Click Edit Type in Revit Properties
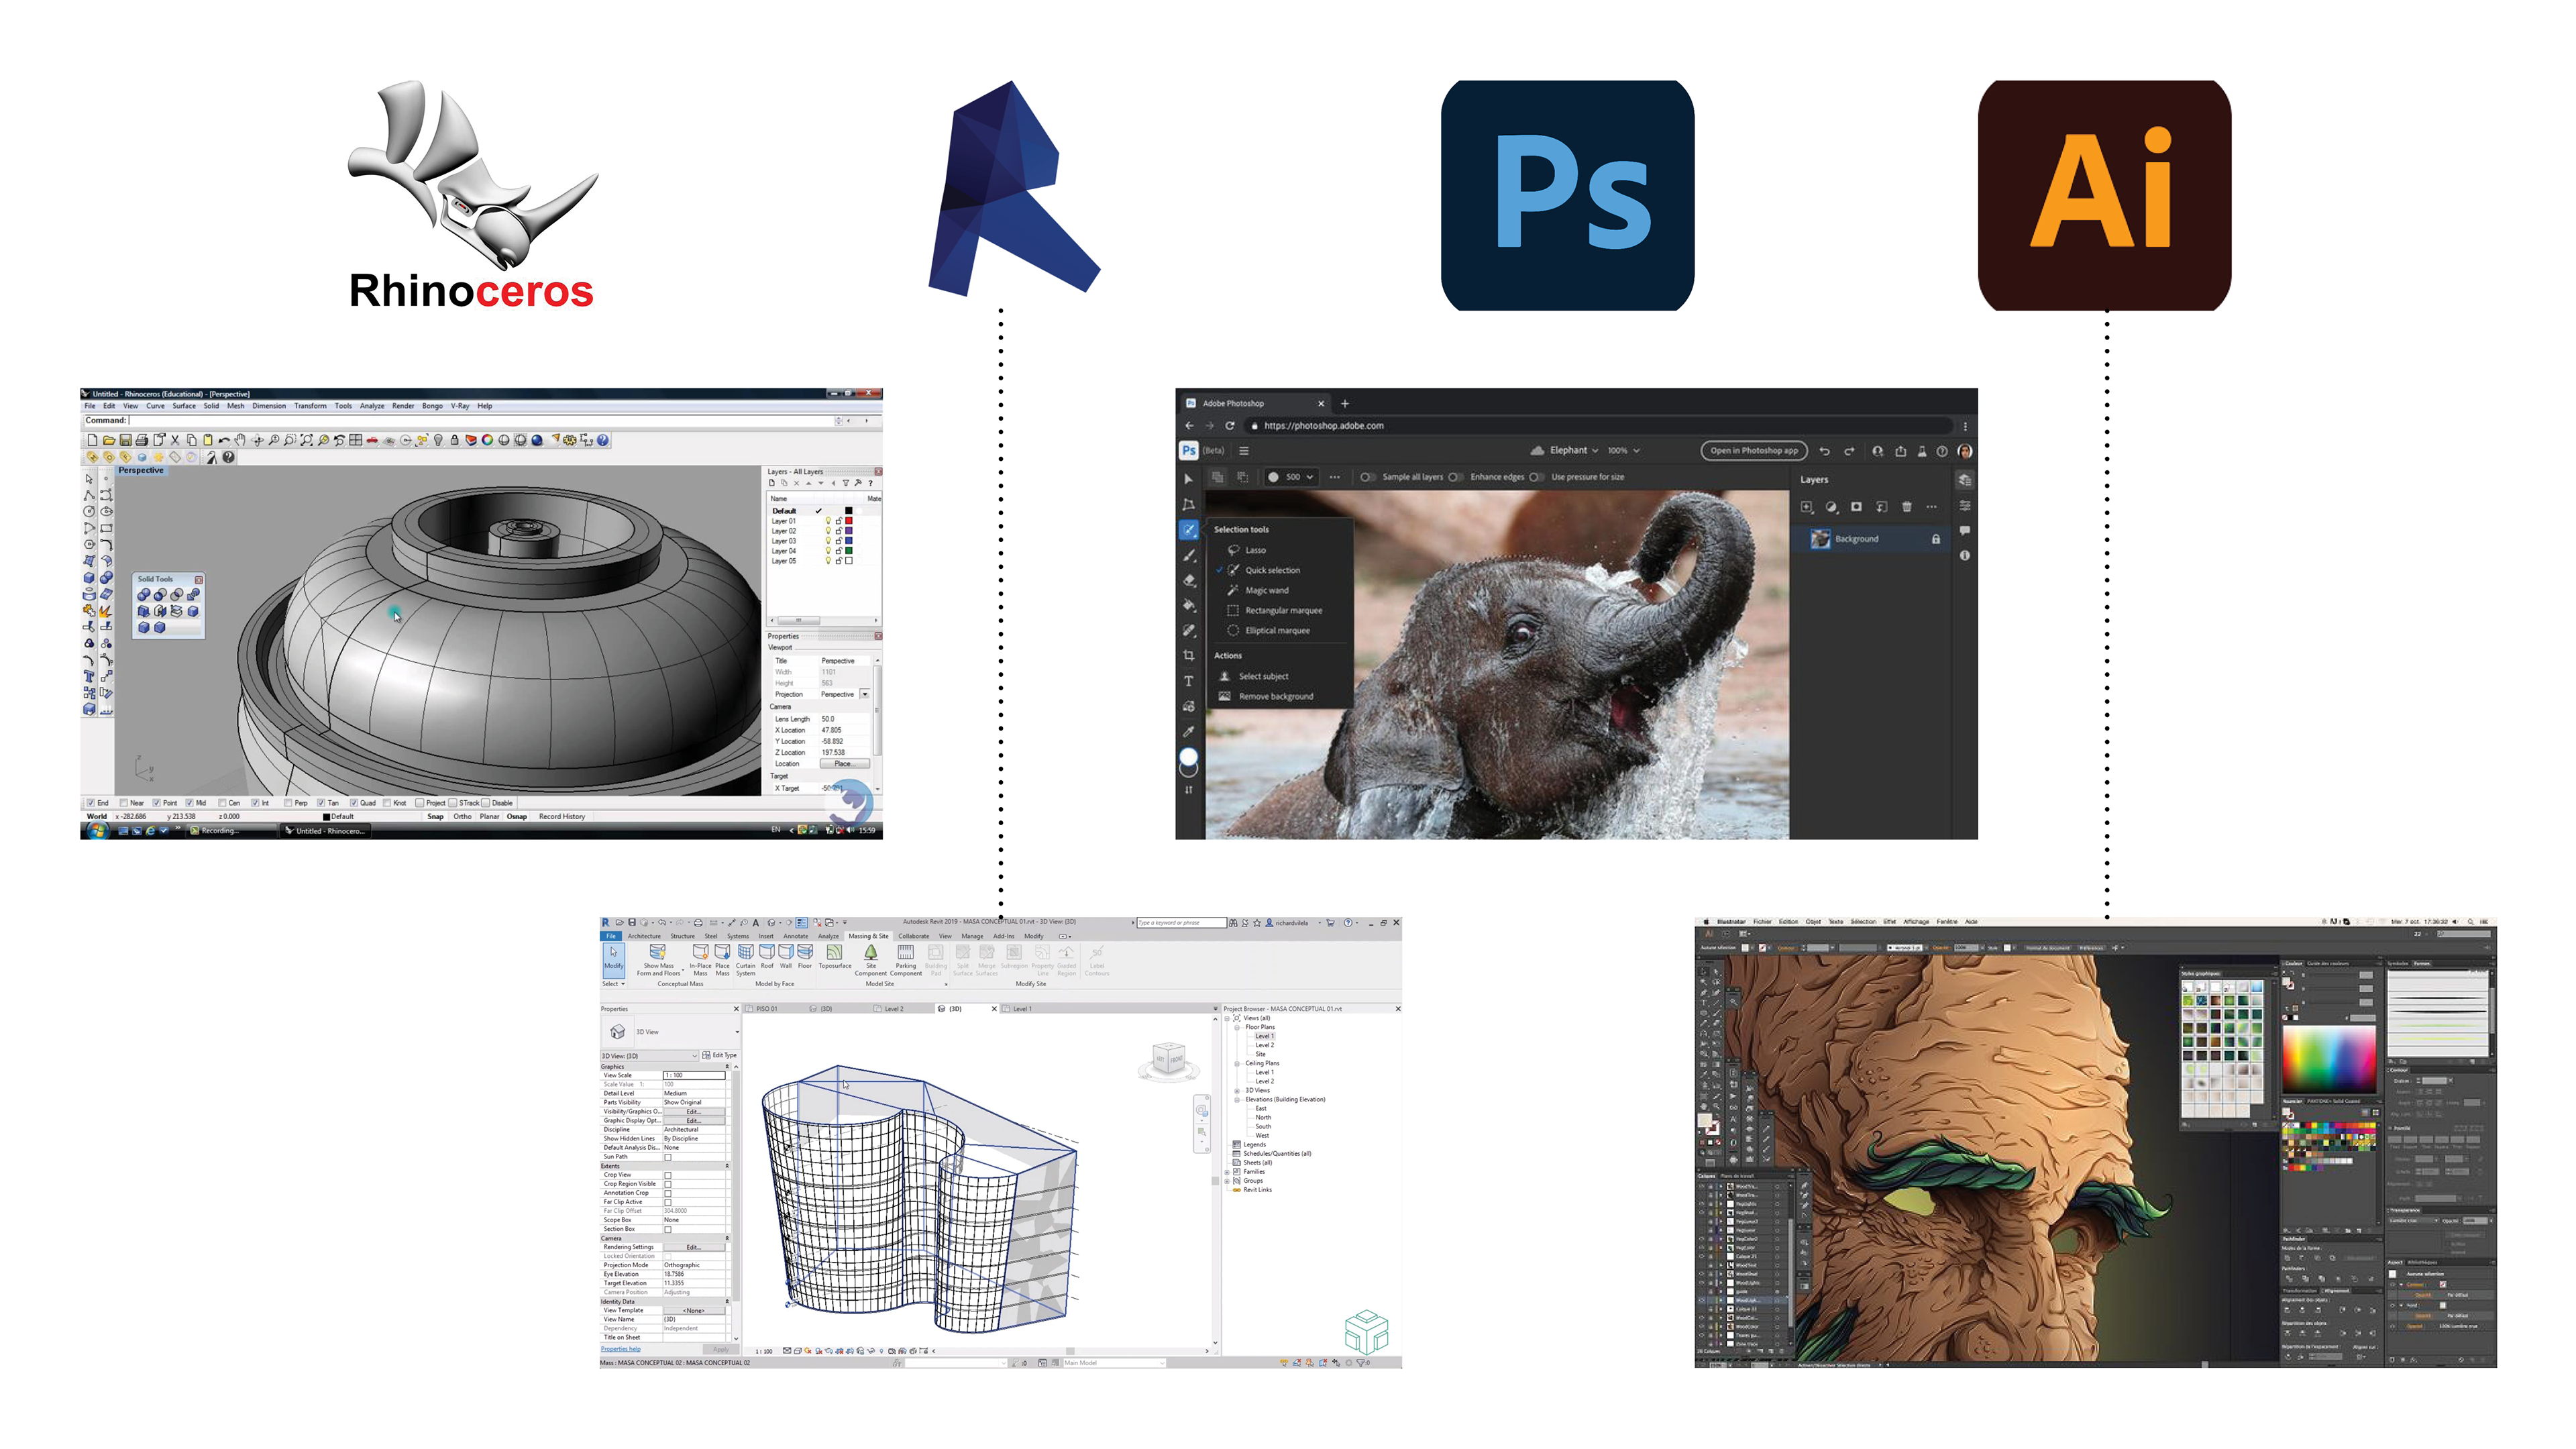This screenshot has width=2576, height=1449. (720, 1056)
